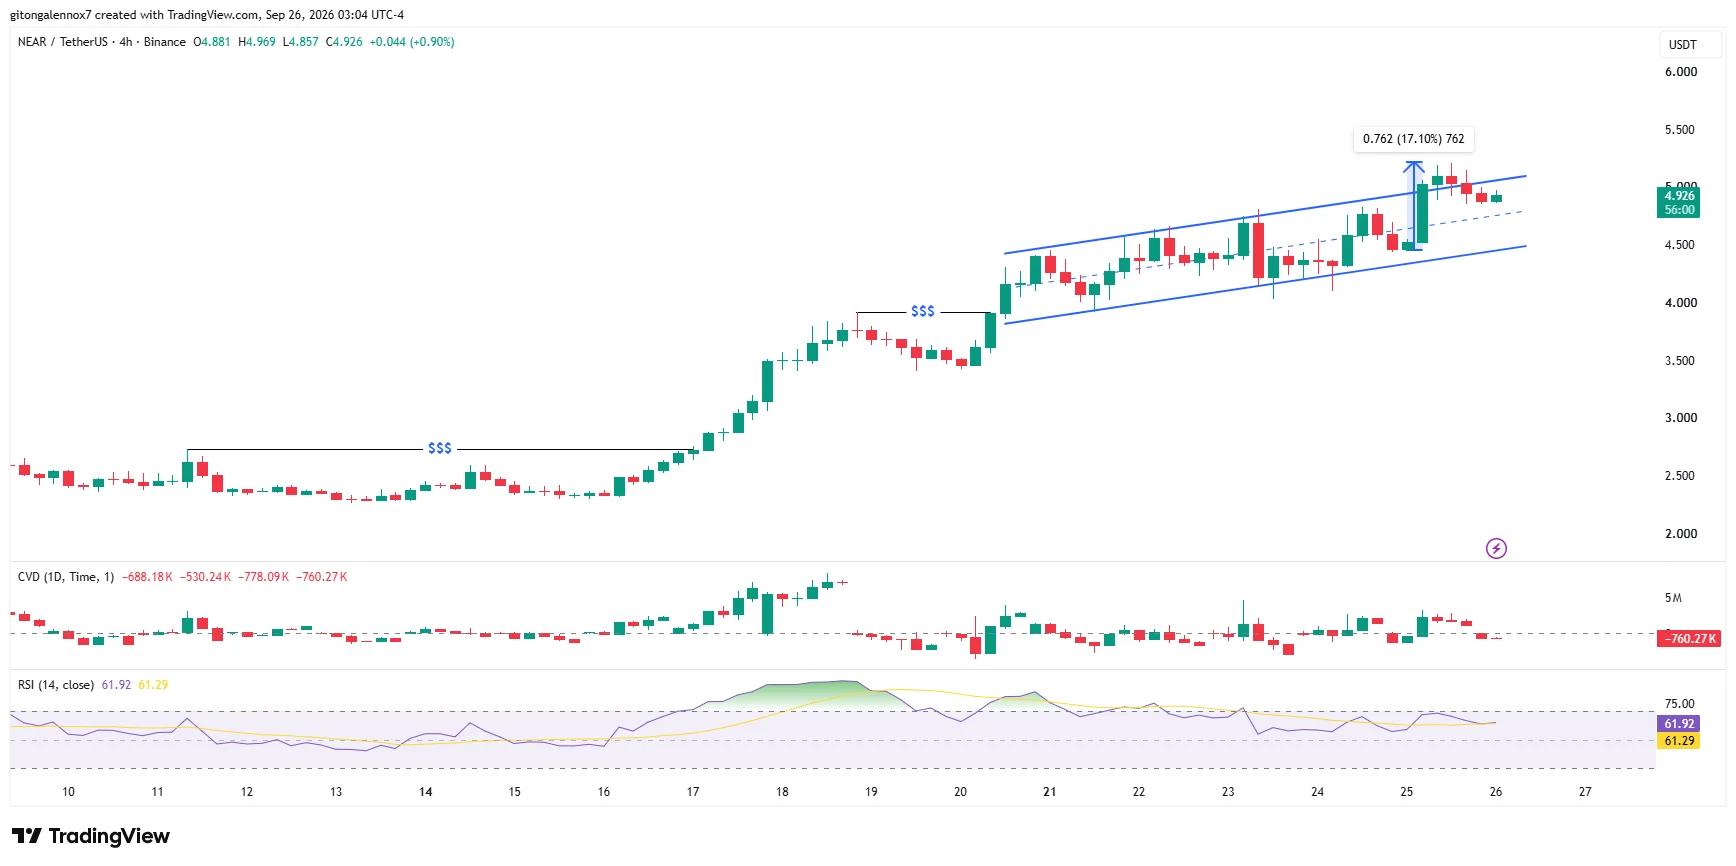Click the CVD value −530.24K
The width and height of the screenshot is (1736, 866).
coord(206,577)
